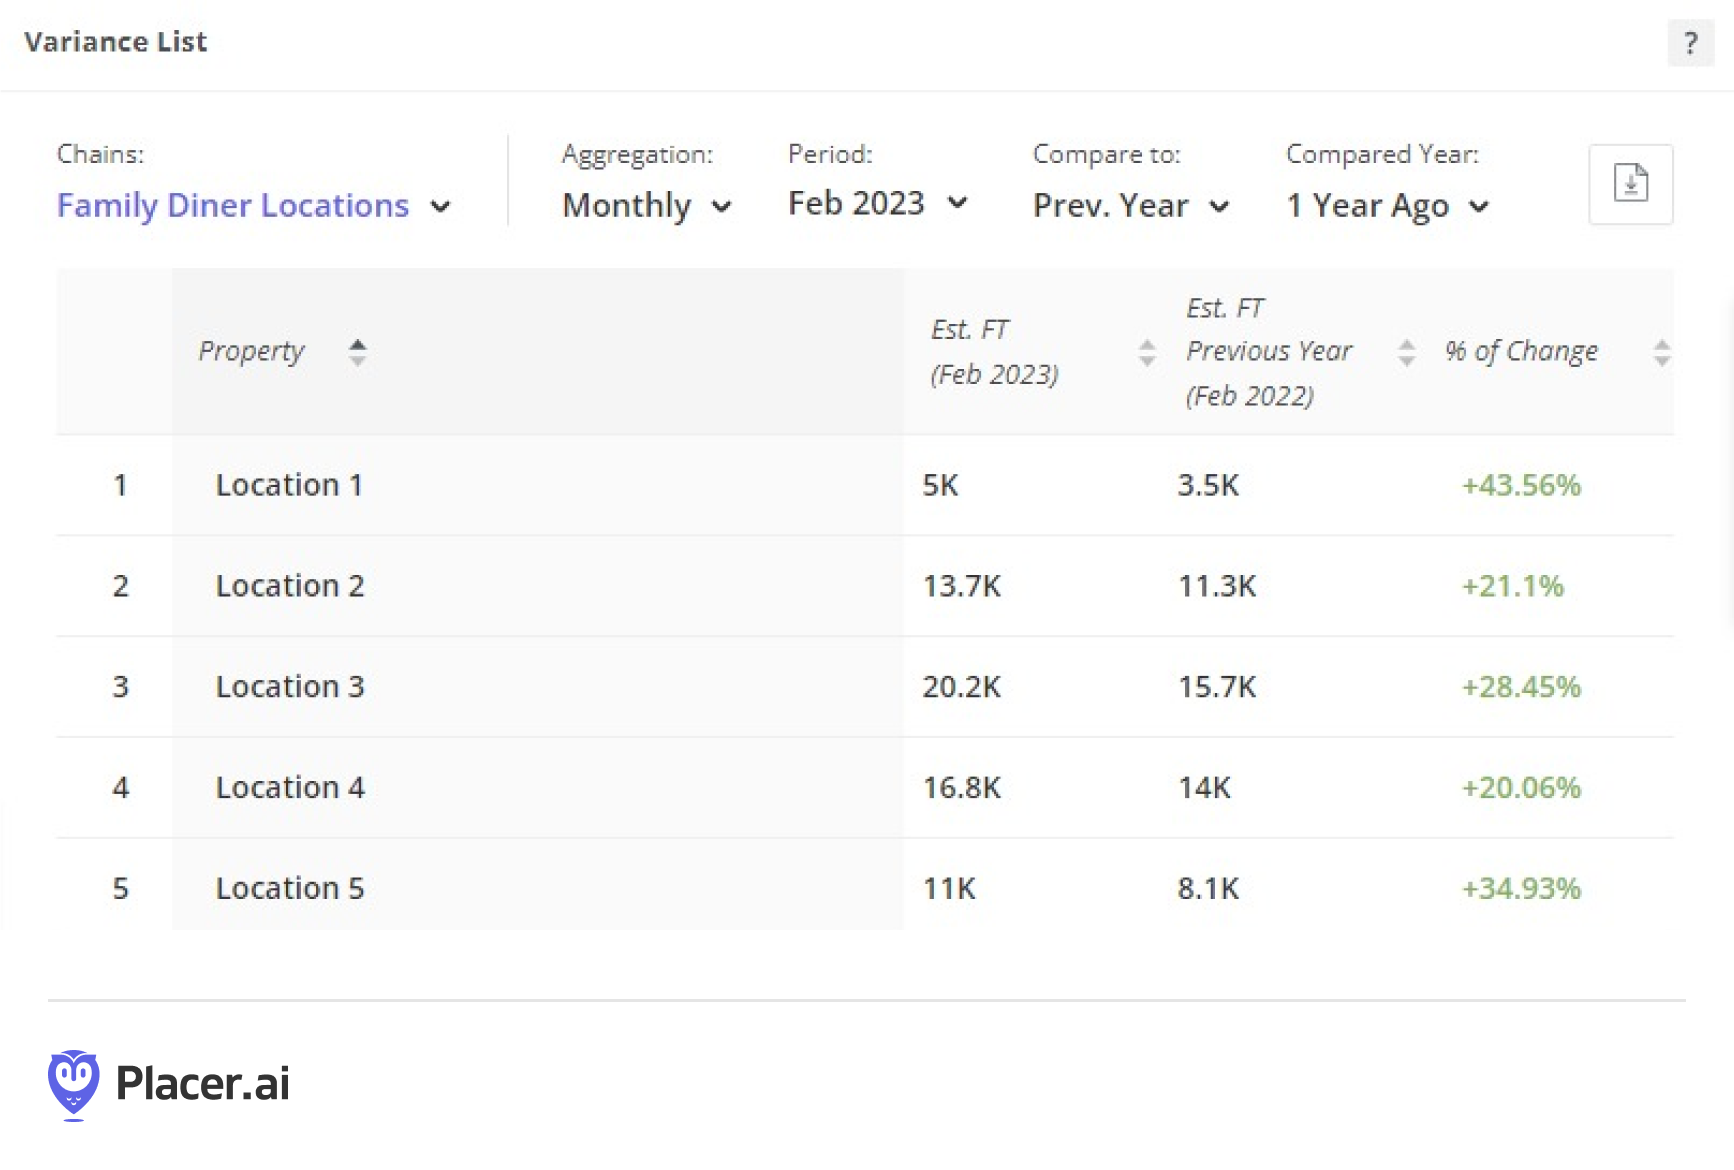This screenshot has height=1170, width=1734.
Task: Sort by Est. FT Previous Year arrows
Action: 1406,352
